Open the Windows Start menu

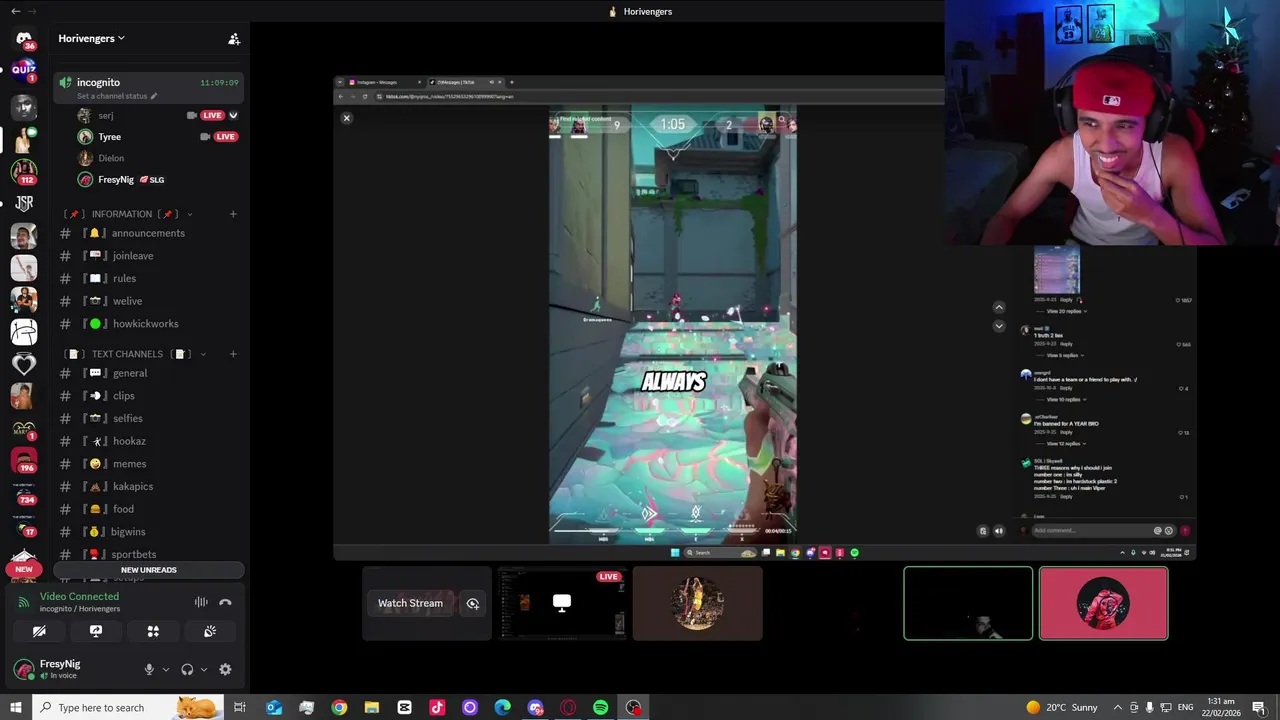pyautogui.click(x=15, y=707)
